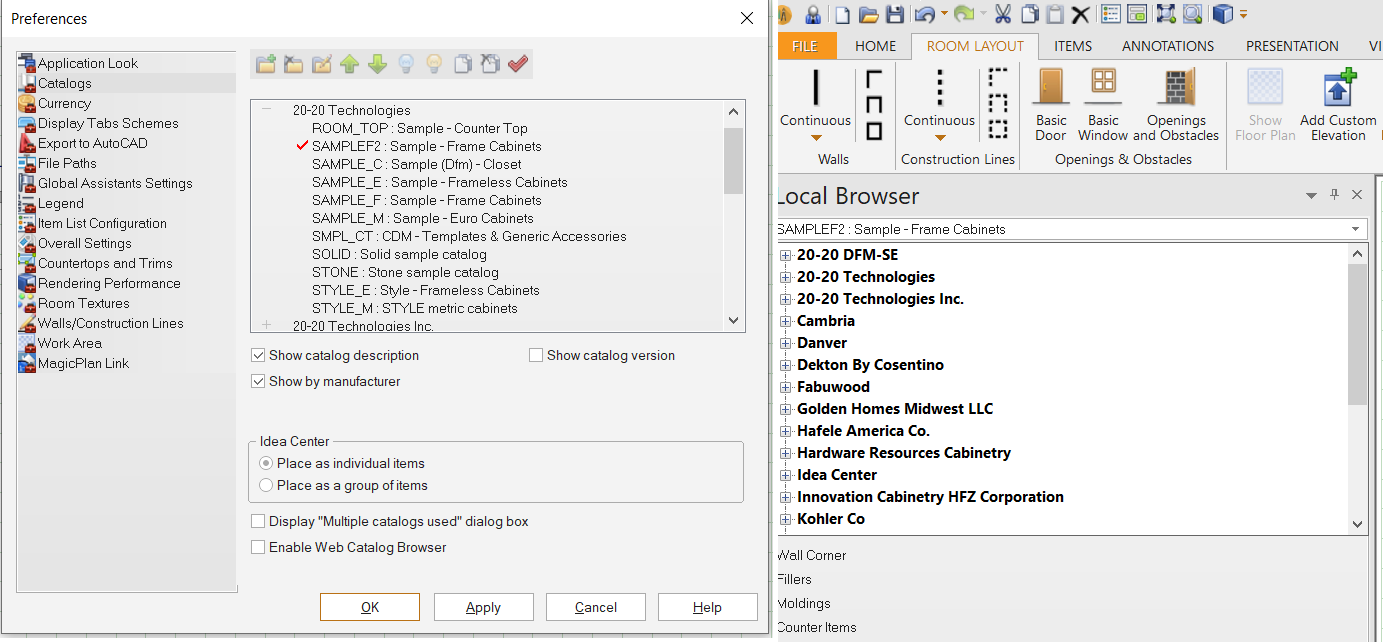
Task: Click the Local Browser tree scrollbar thumb
Action: [x=1357, y=335]
